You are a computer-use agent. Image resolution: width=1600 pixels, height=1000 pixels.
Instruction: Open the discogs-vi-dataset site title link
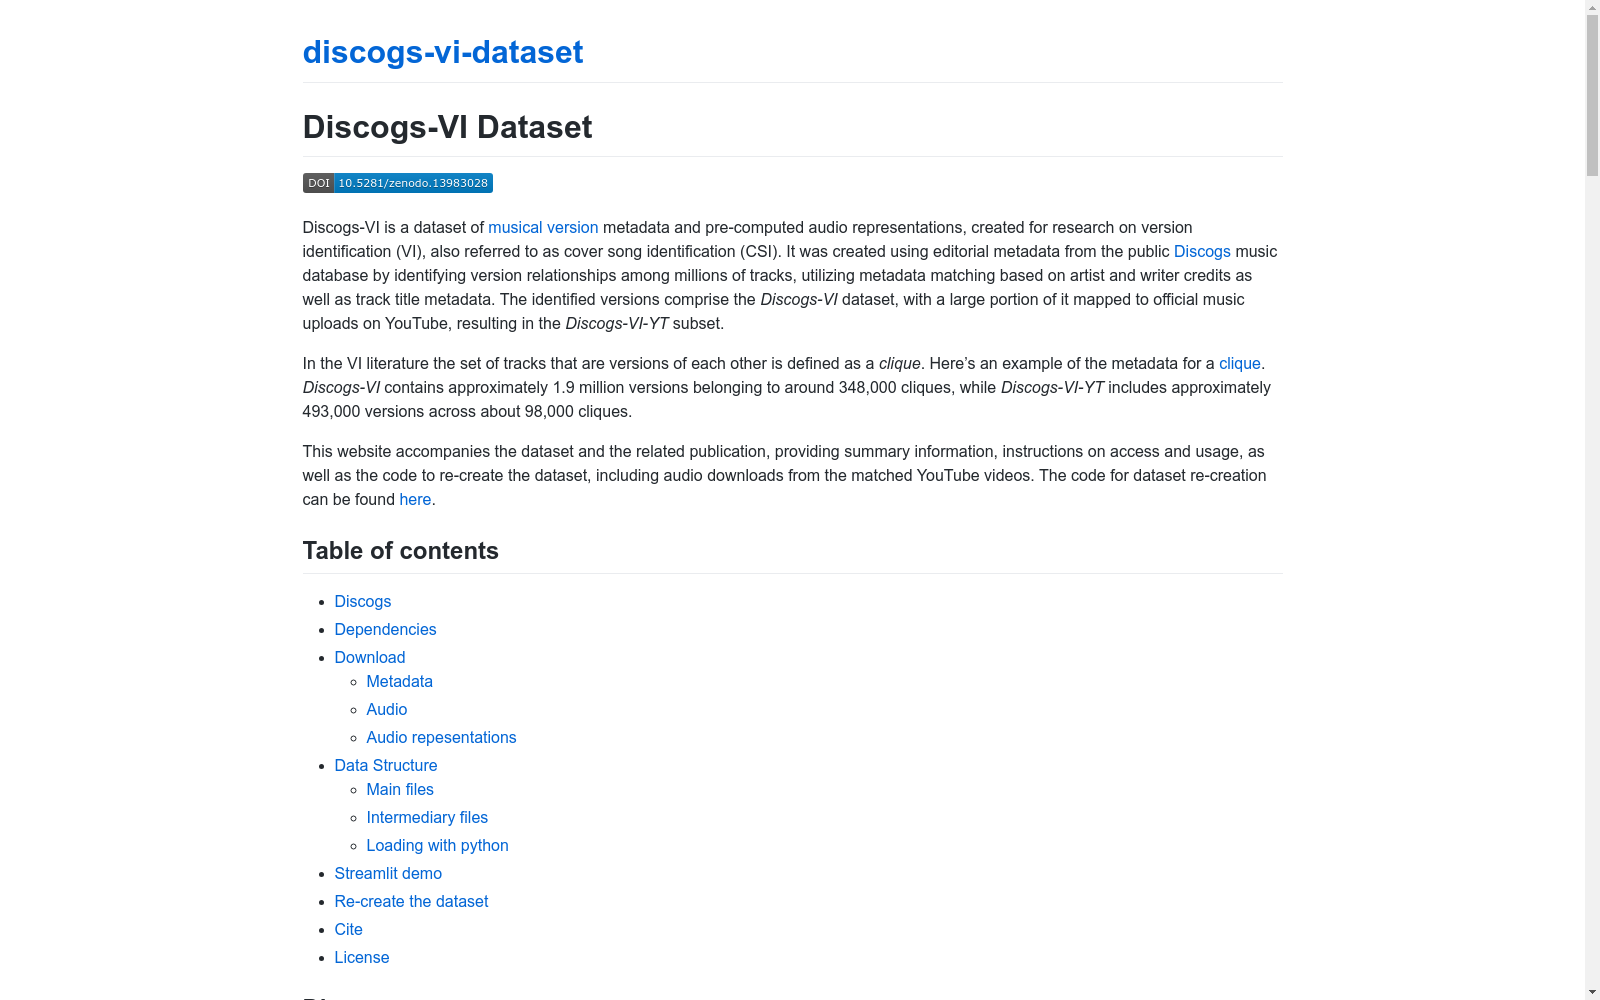coord(442,52)
